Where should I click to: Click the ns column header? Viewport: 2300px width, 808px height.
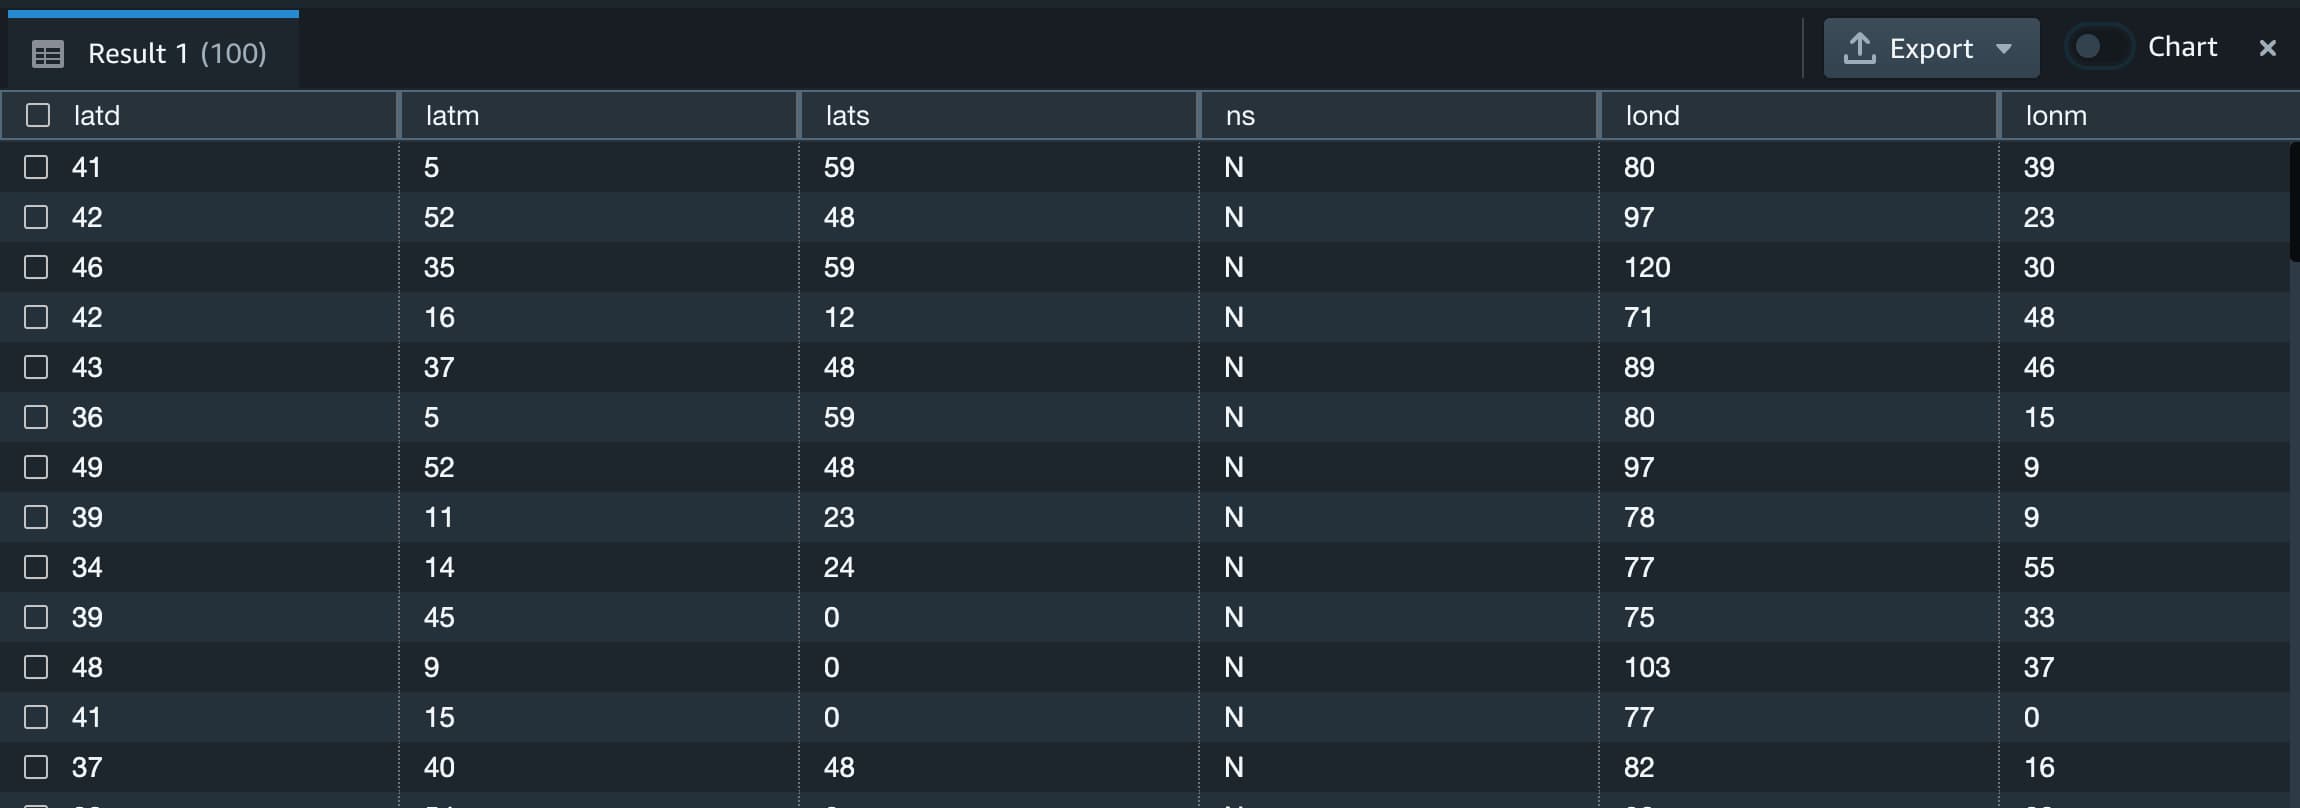(x=1240, y=116)
